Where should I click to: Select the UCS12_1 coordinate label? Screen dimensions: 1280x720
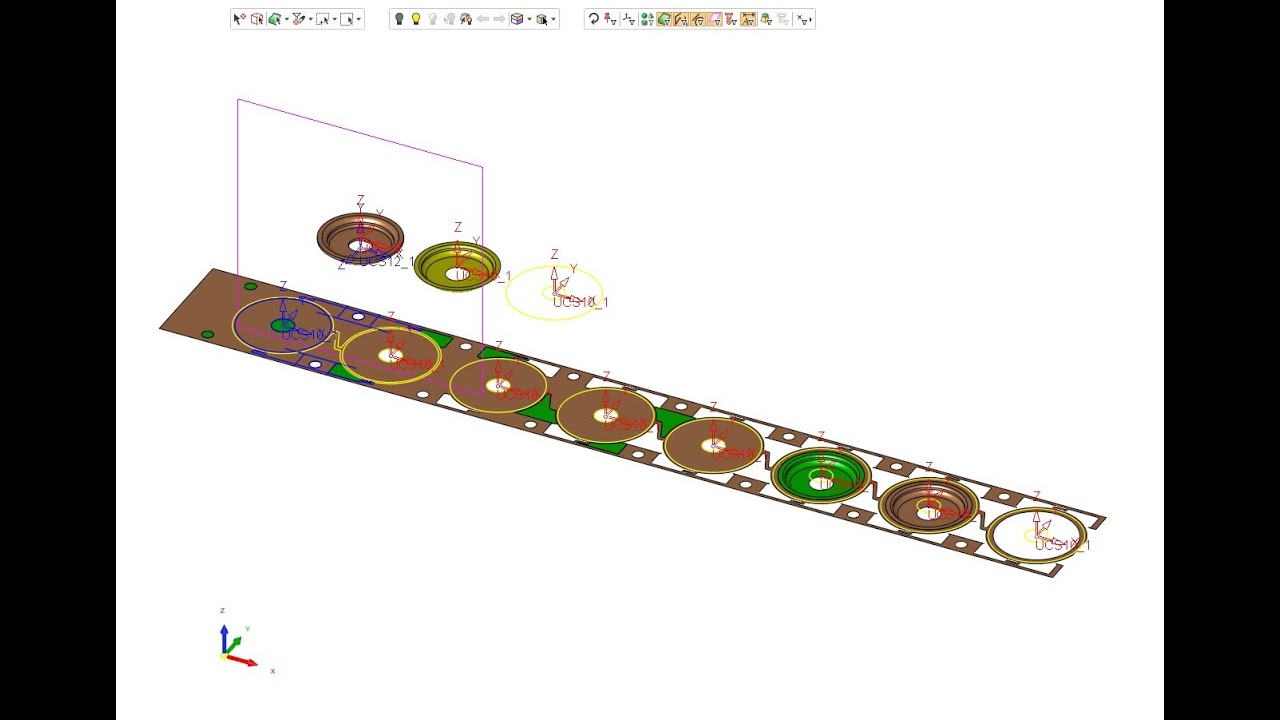(386, 262)
